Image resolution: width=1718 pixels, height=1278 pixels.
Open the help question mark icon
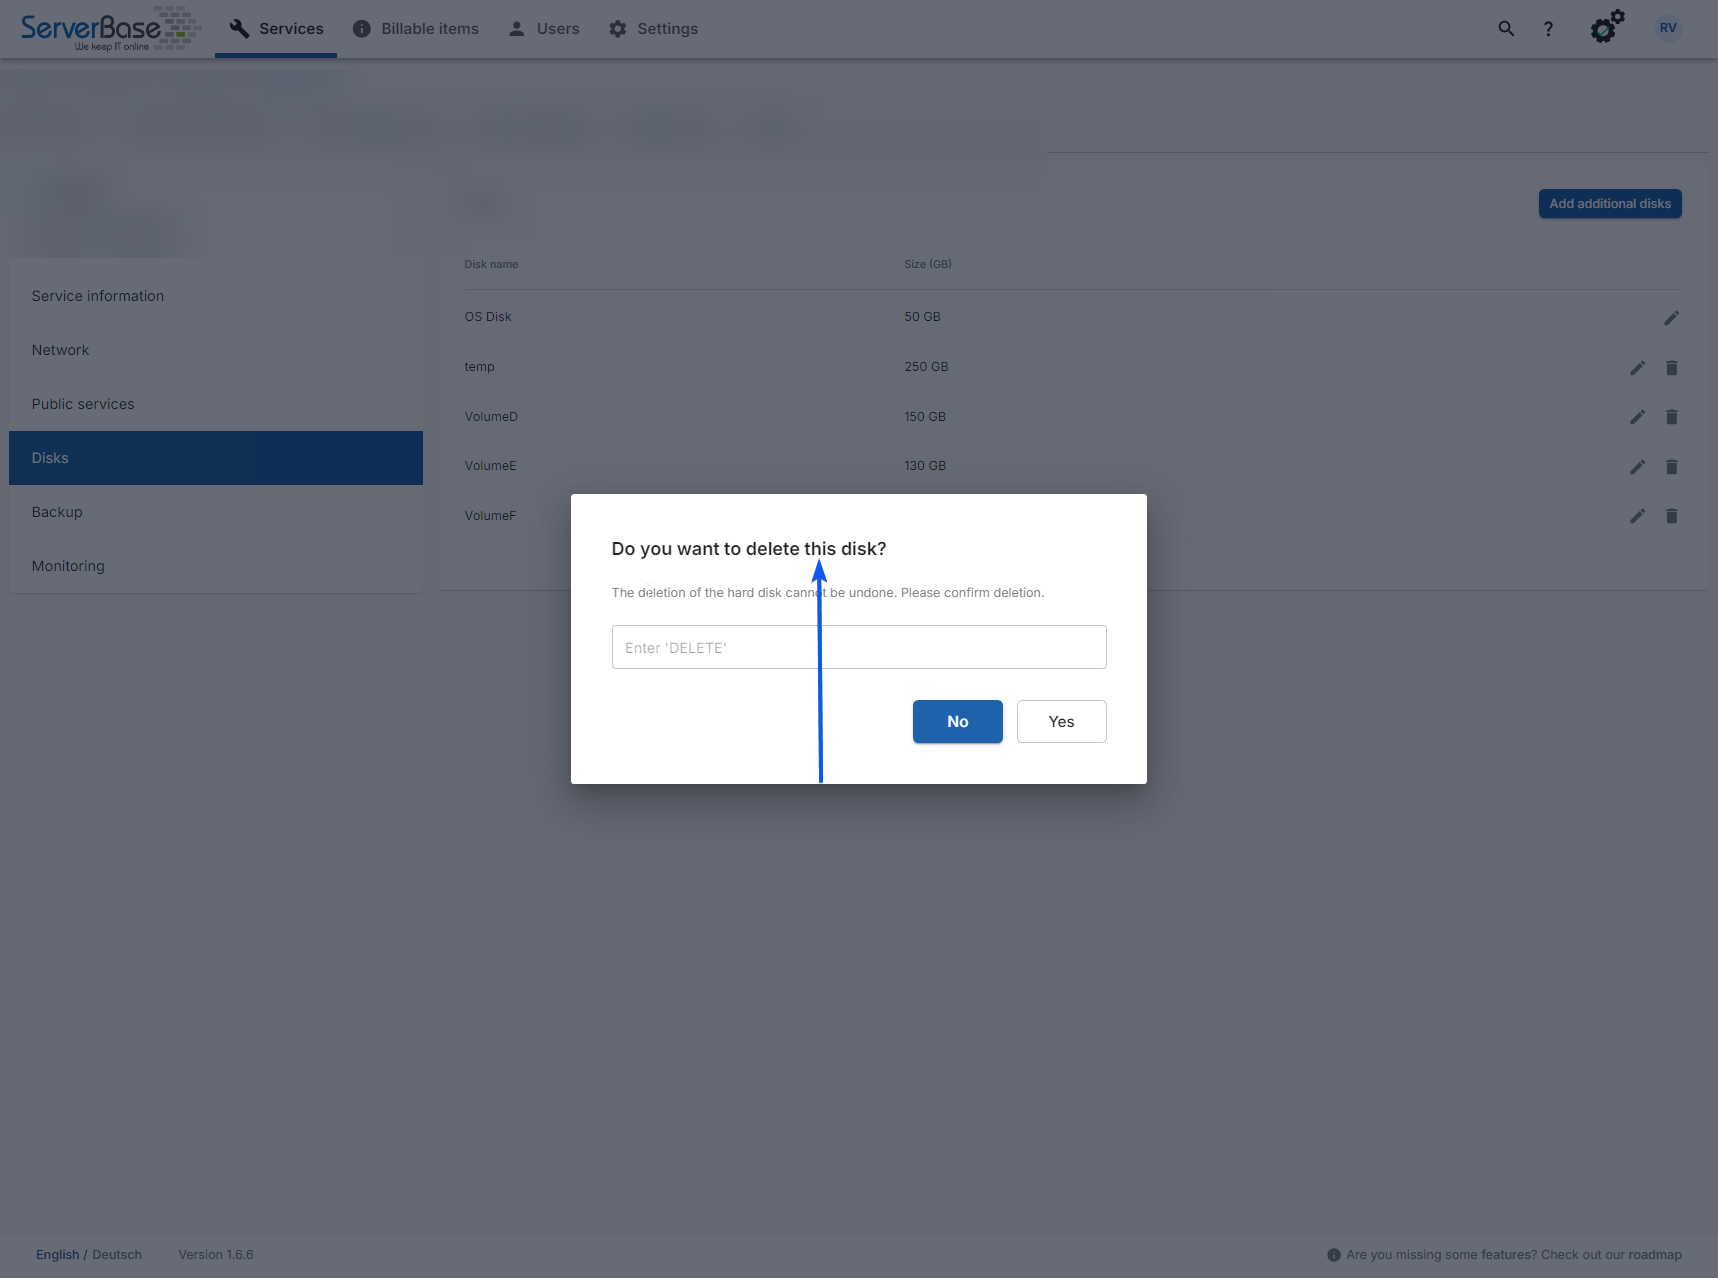pos(1548,29)
